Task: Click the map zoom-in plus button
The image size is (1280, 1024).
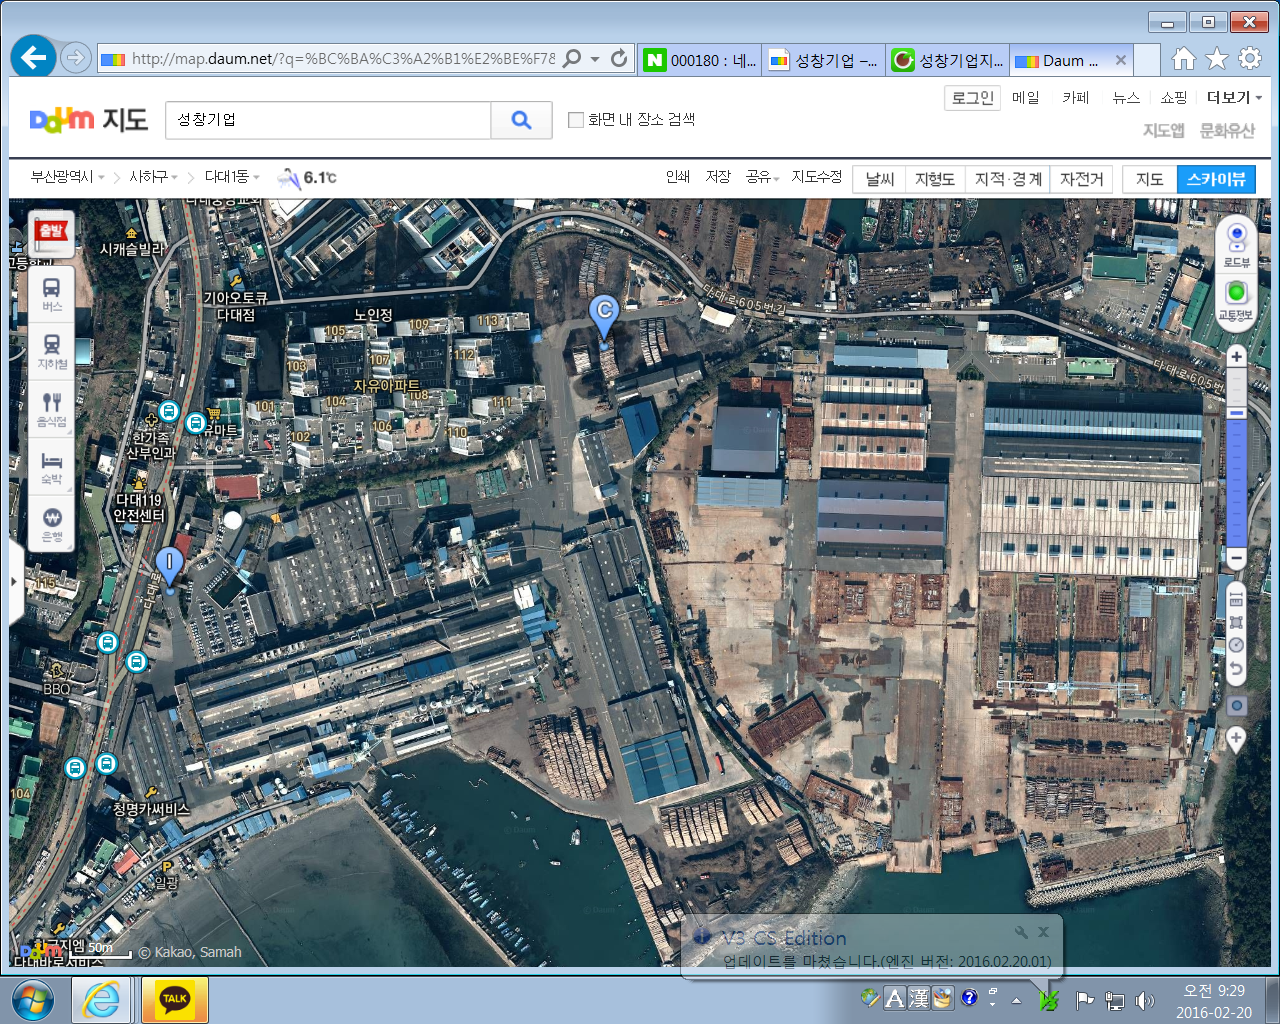Action: (1237, 357)
